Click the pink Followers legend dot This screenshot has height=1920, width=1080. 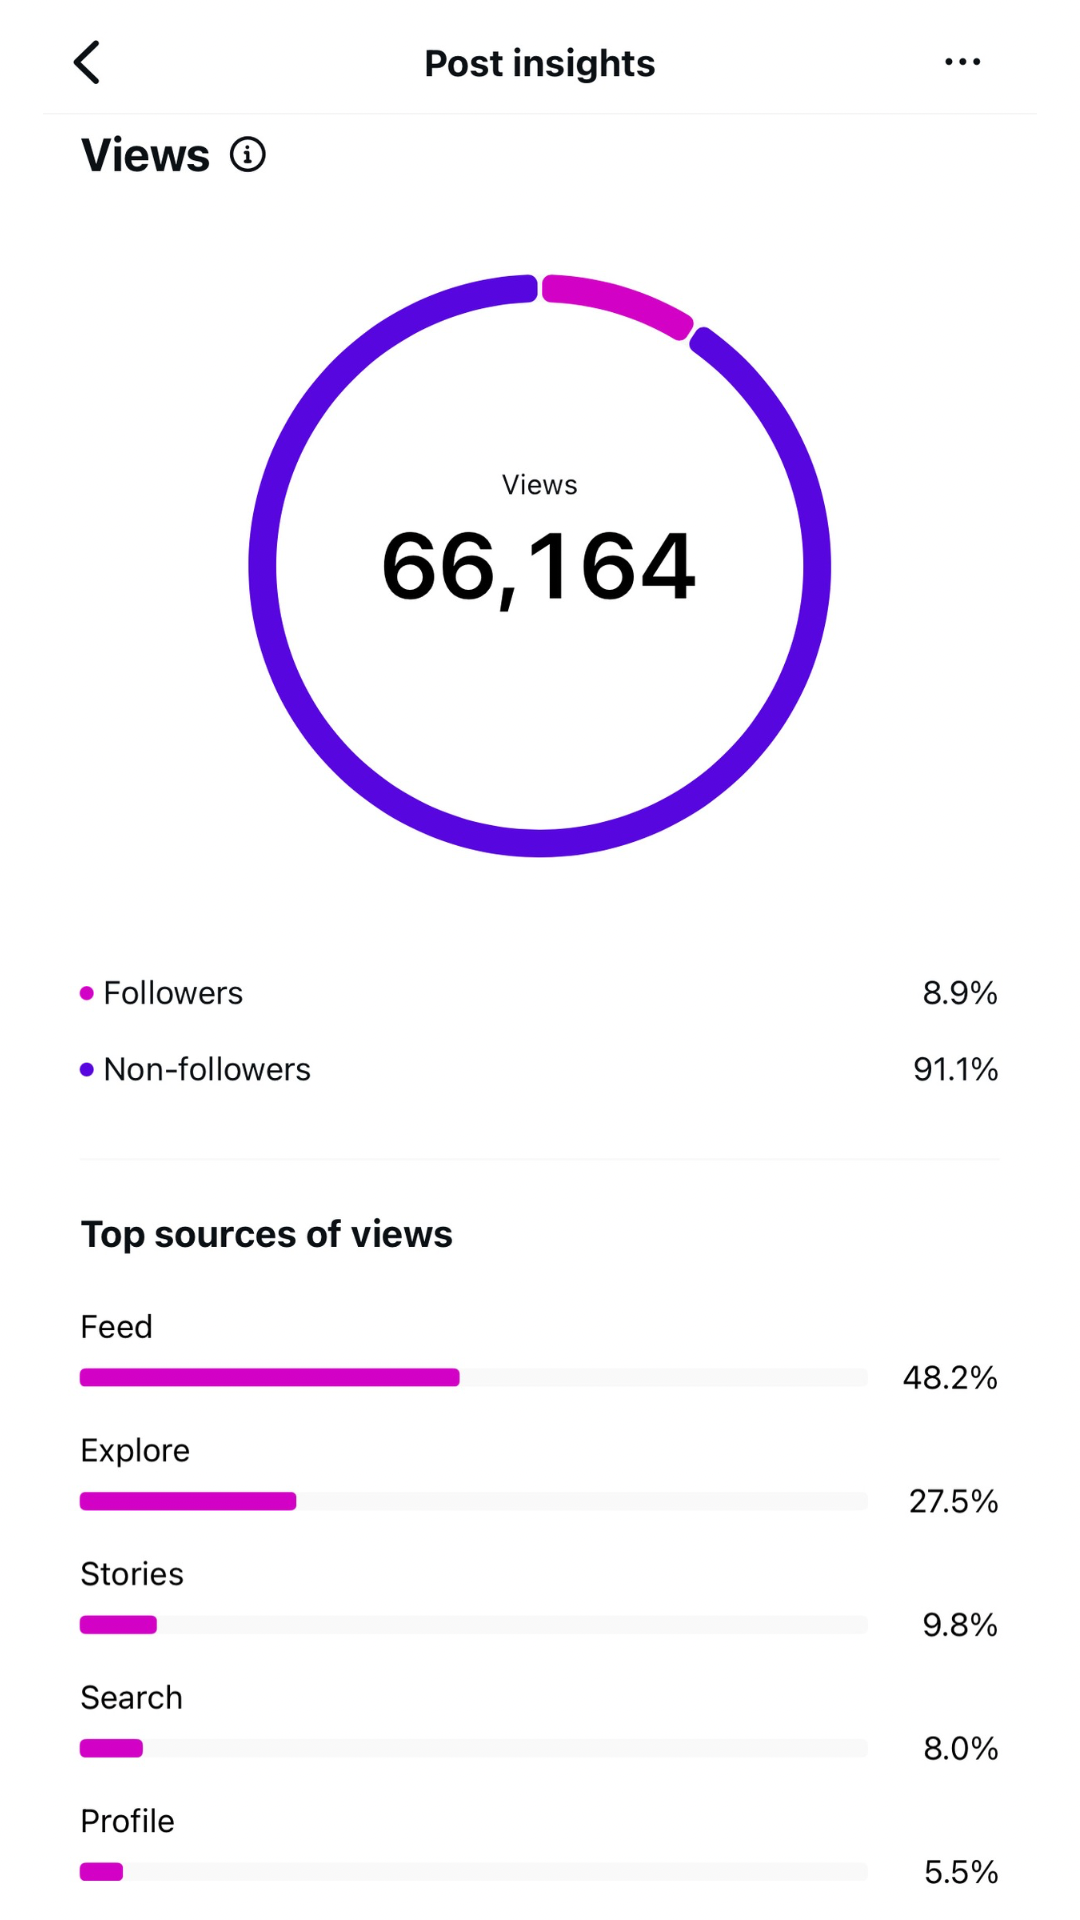[x=86, y=992]
